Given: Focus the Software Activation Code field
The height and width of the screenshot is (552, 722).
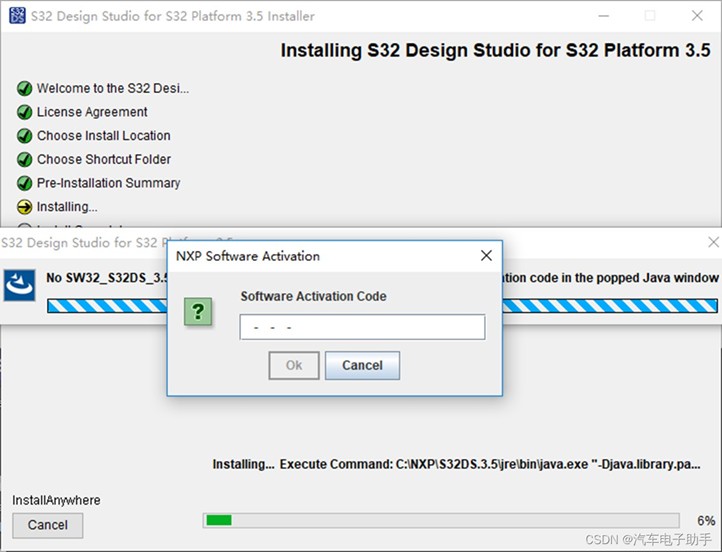Looking at the screenshot, I should [x=362, y=327].
